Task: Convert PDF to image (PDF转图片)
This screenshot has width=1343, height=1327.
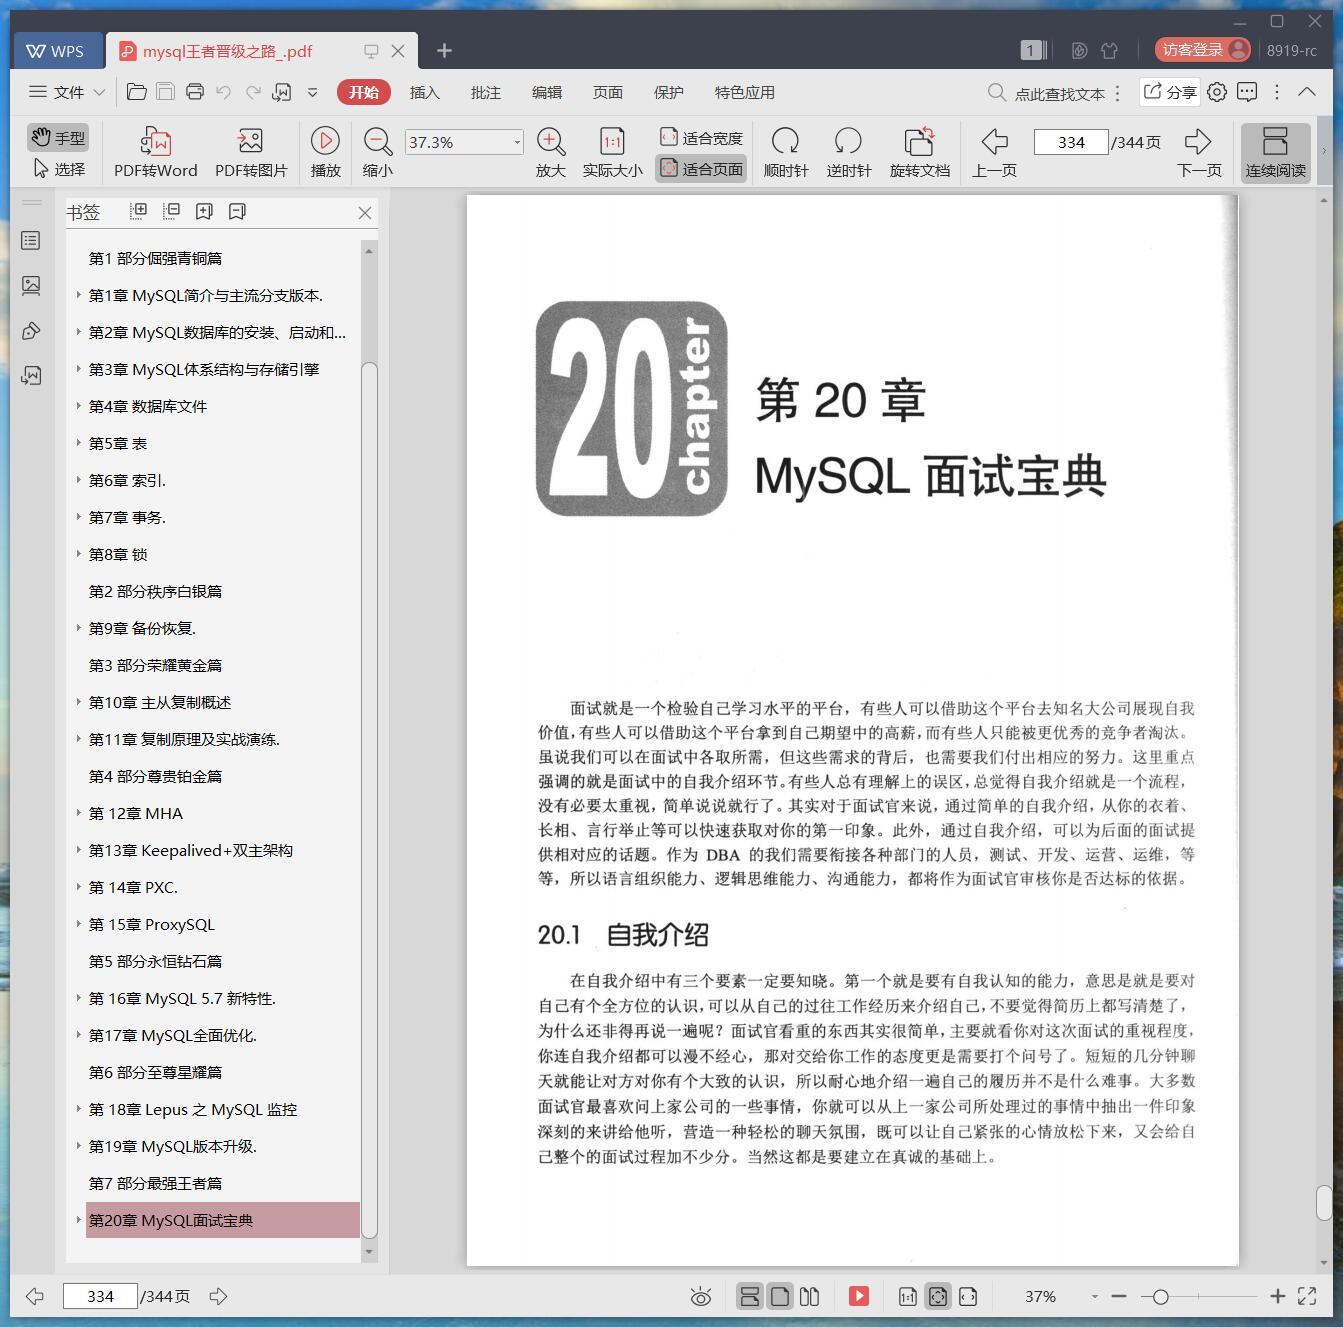Action: click(251, 152)
